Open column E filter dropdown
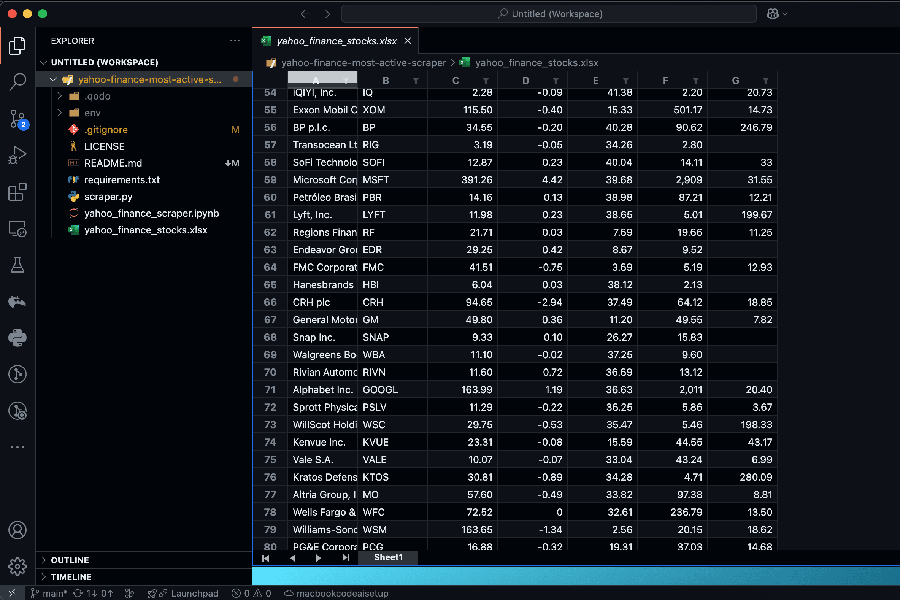Image resolution: width=900 pixels, height=600 pixels. tap(626, 81)
